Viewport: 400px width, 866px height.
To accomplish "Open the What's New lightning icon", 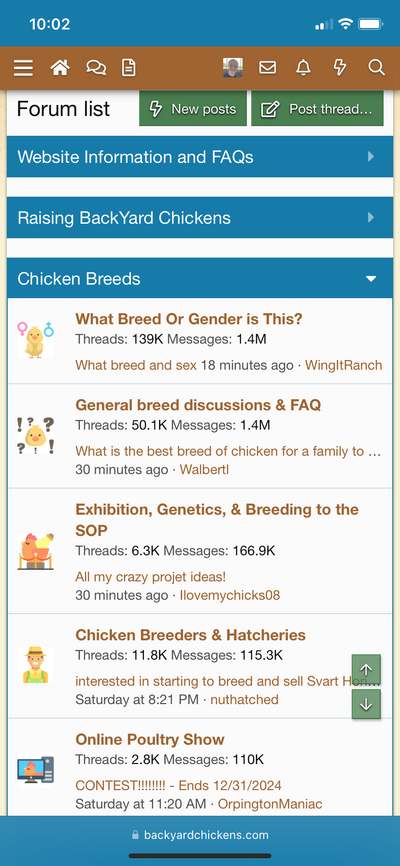I will click(x=340, y=68).
